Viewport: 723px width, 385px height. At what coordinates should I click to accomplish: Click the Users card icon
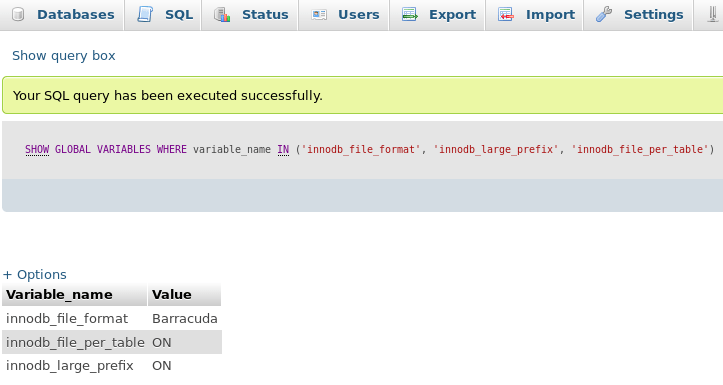click(x=319, y=15)
